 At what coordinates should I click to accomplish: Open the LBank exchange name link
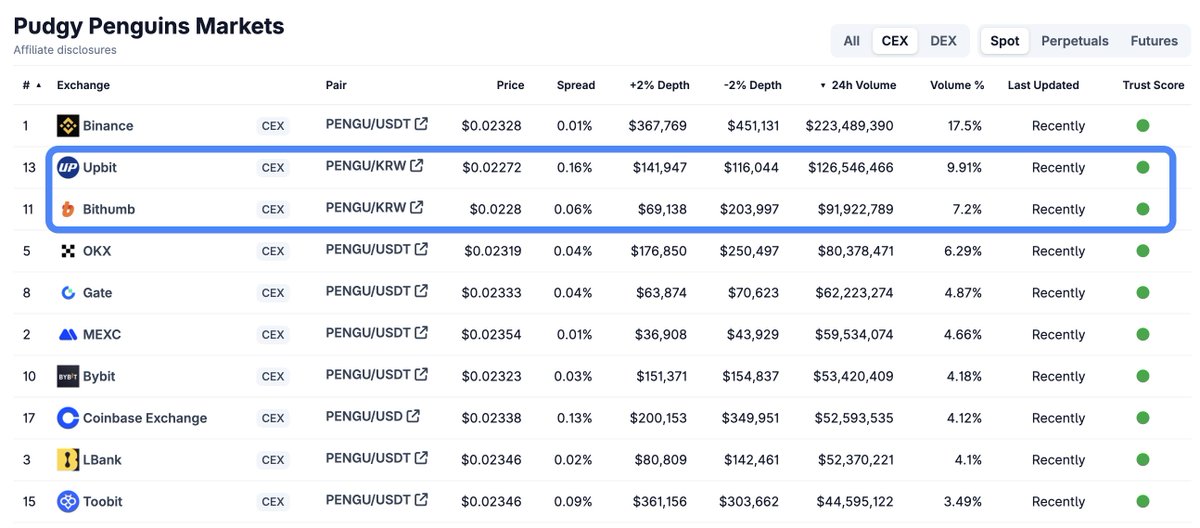tap(104, 460)
